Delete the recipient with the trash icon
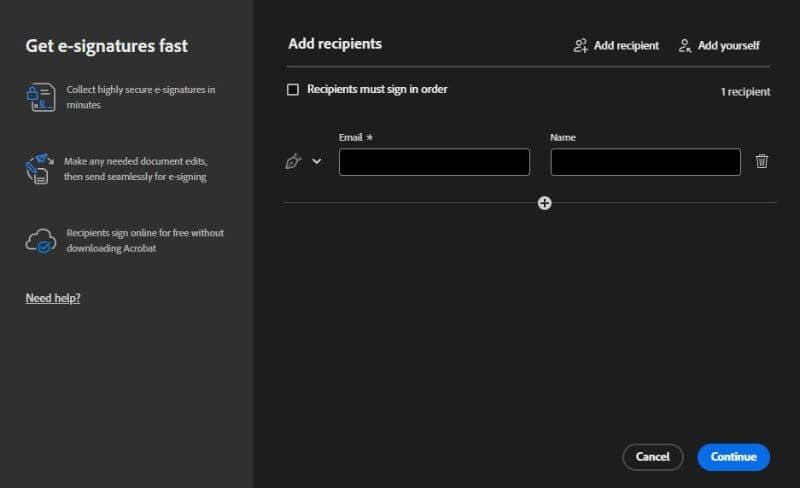This screenshot has height=488, width=800. (x=762, y=161)
